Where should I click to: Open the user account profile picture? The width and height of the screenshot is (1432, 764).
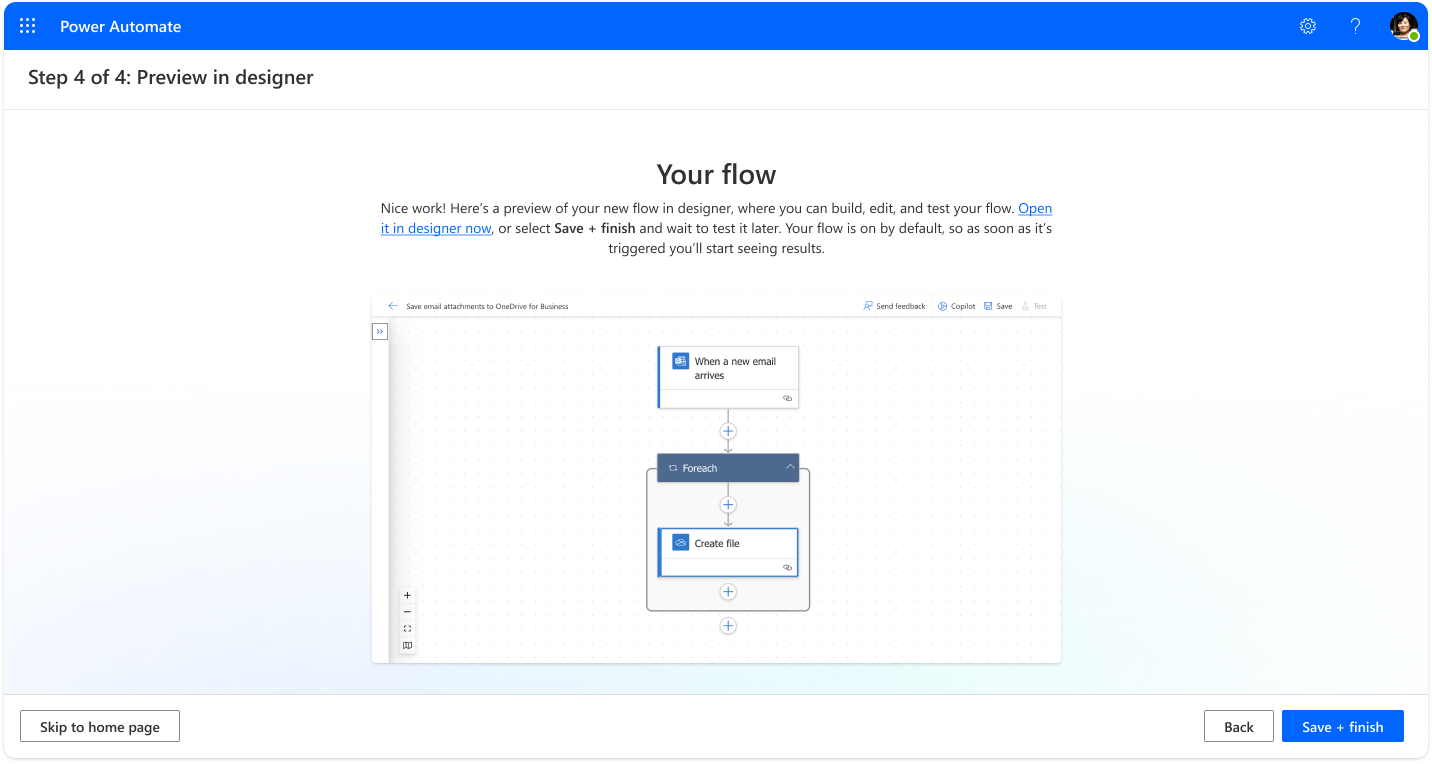(1404, 27)
